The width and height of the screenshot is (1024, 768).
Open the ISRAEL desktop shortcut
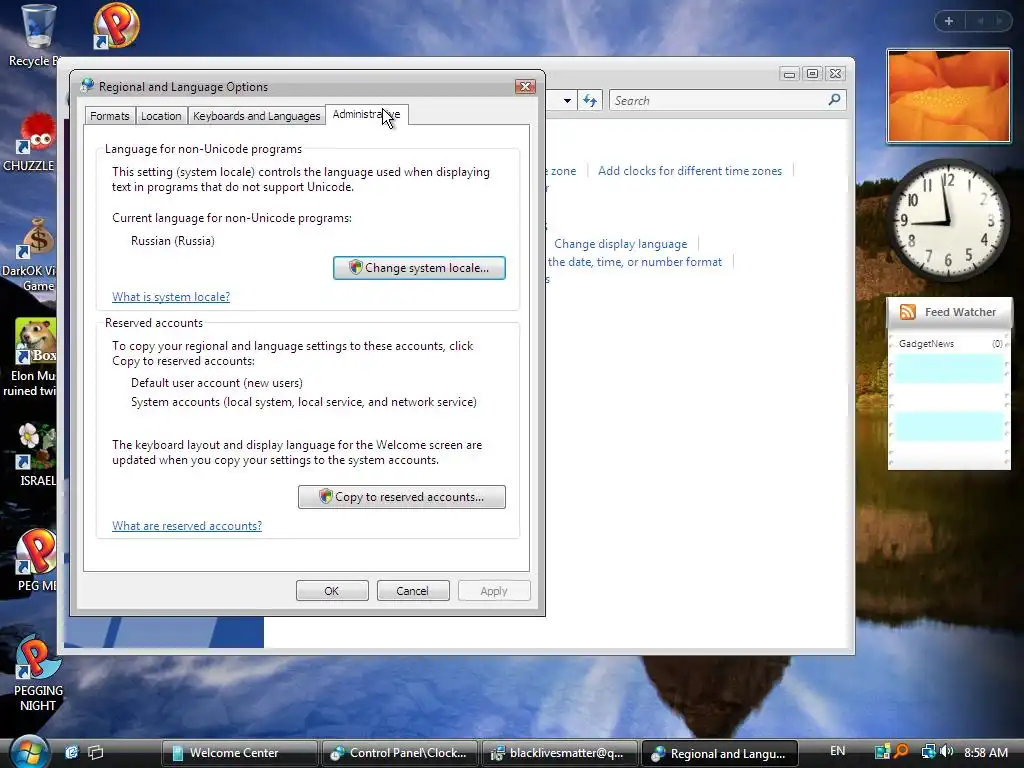click(x=34, y=455)
